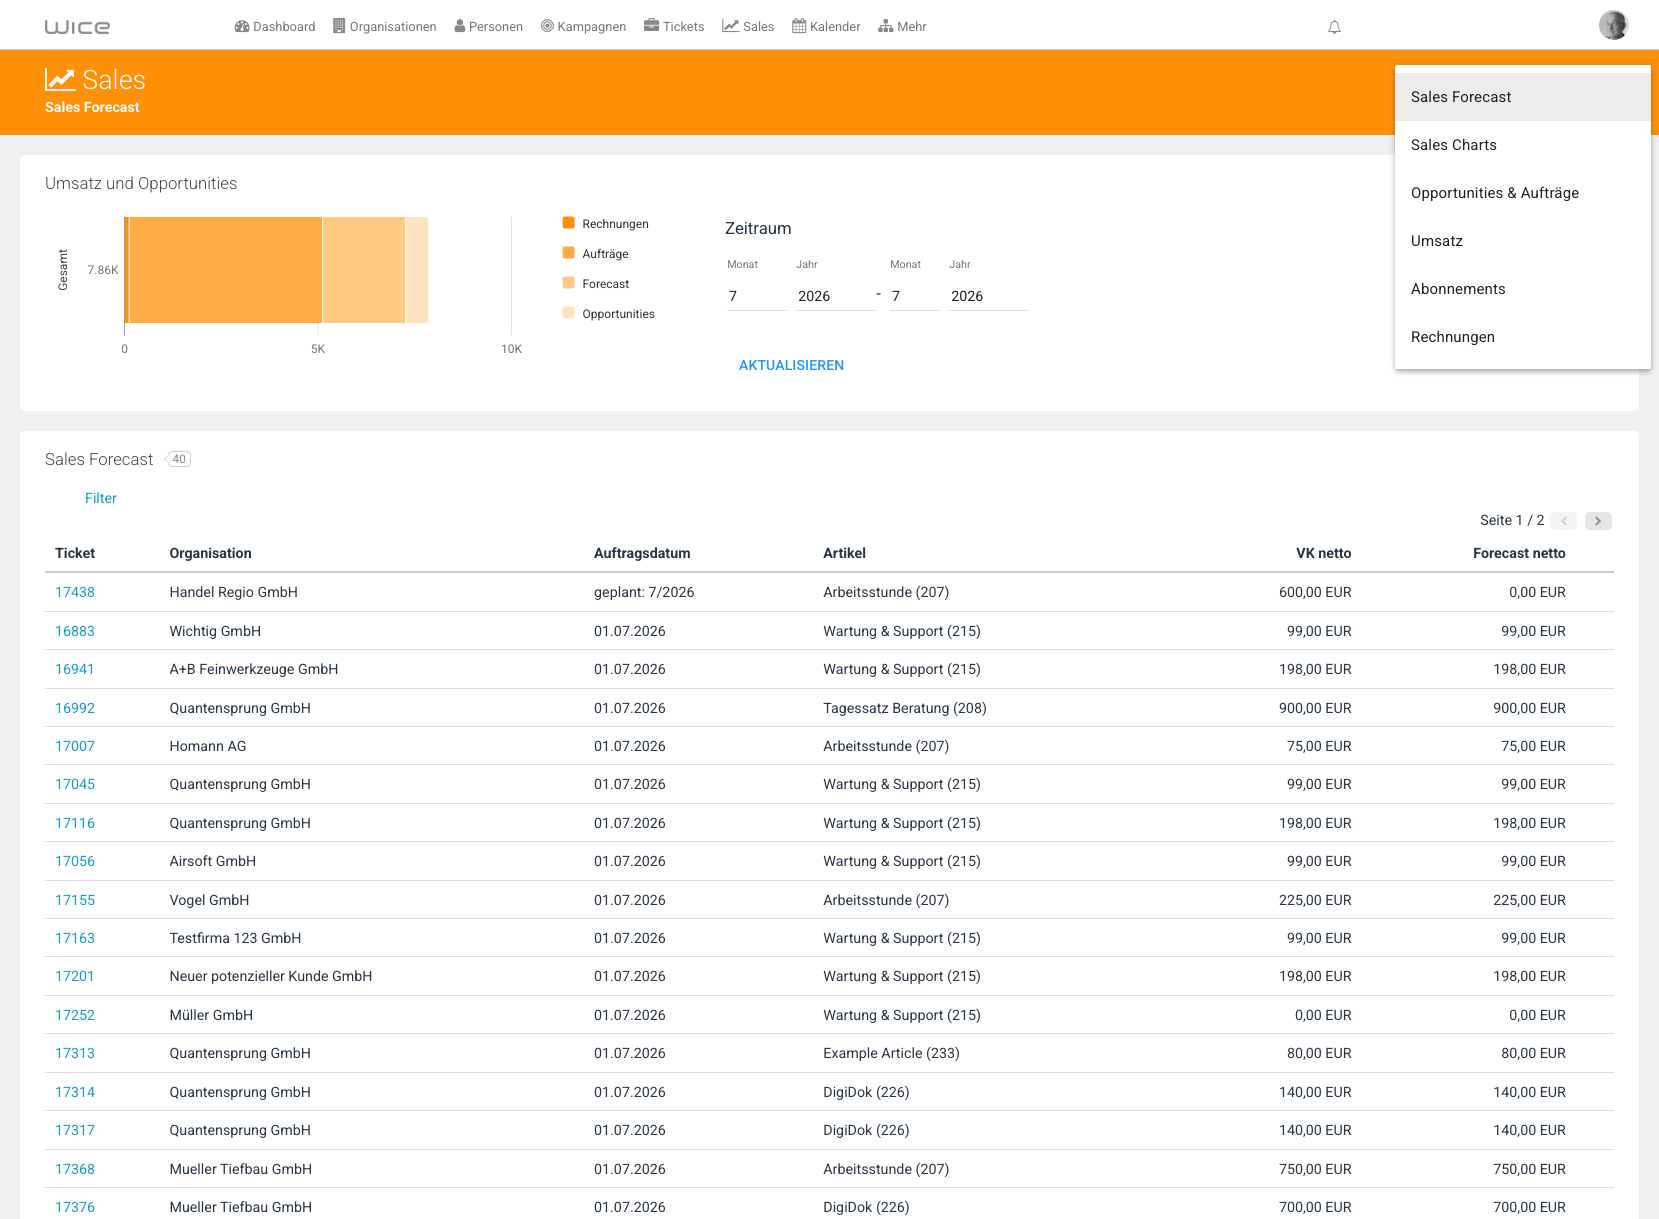Open ticket 17438 link
This screenshot has width=1659, height=1219.
[x=75, y=592]
